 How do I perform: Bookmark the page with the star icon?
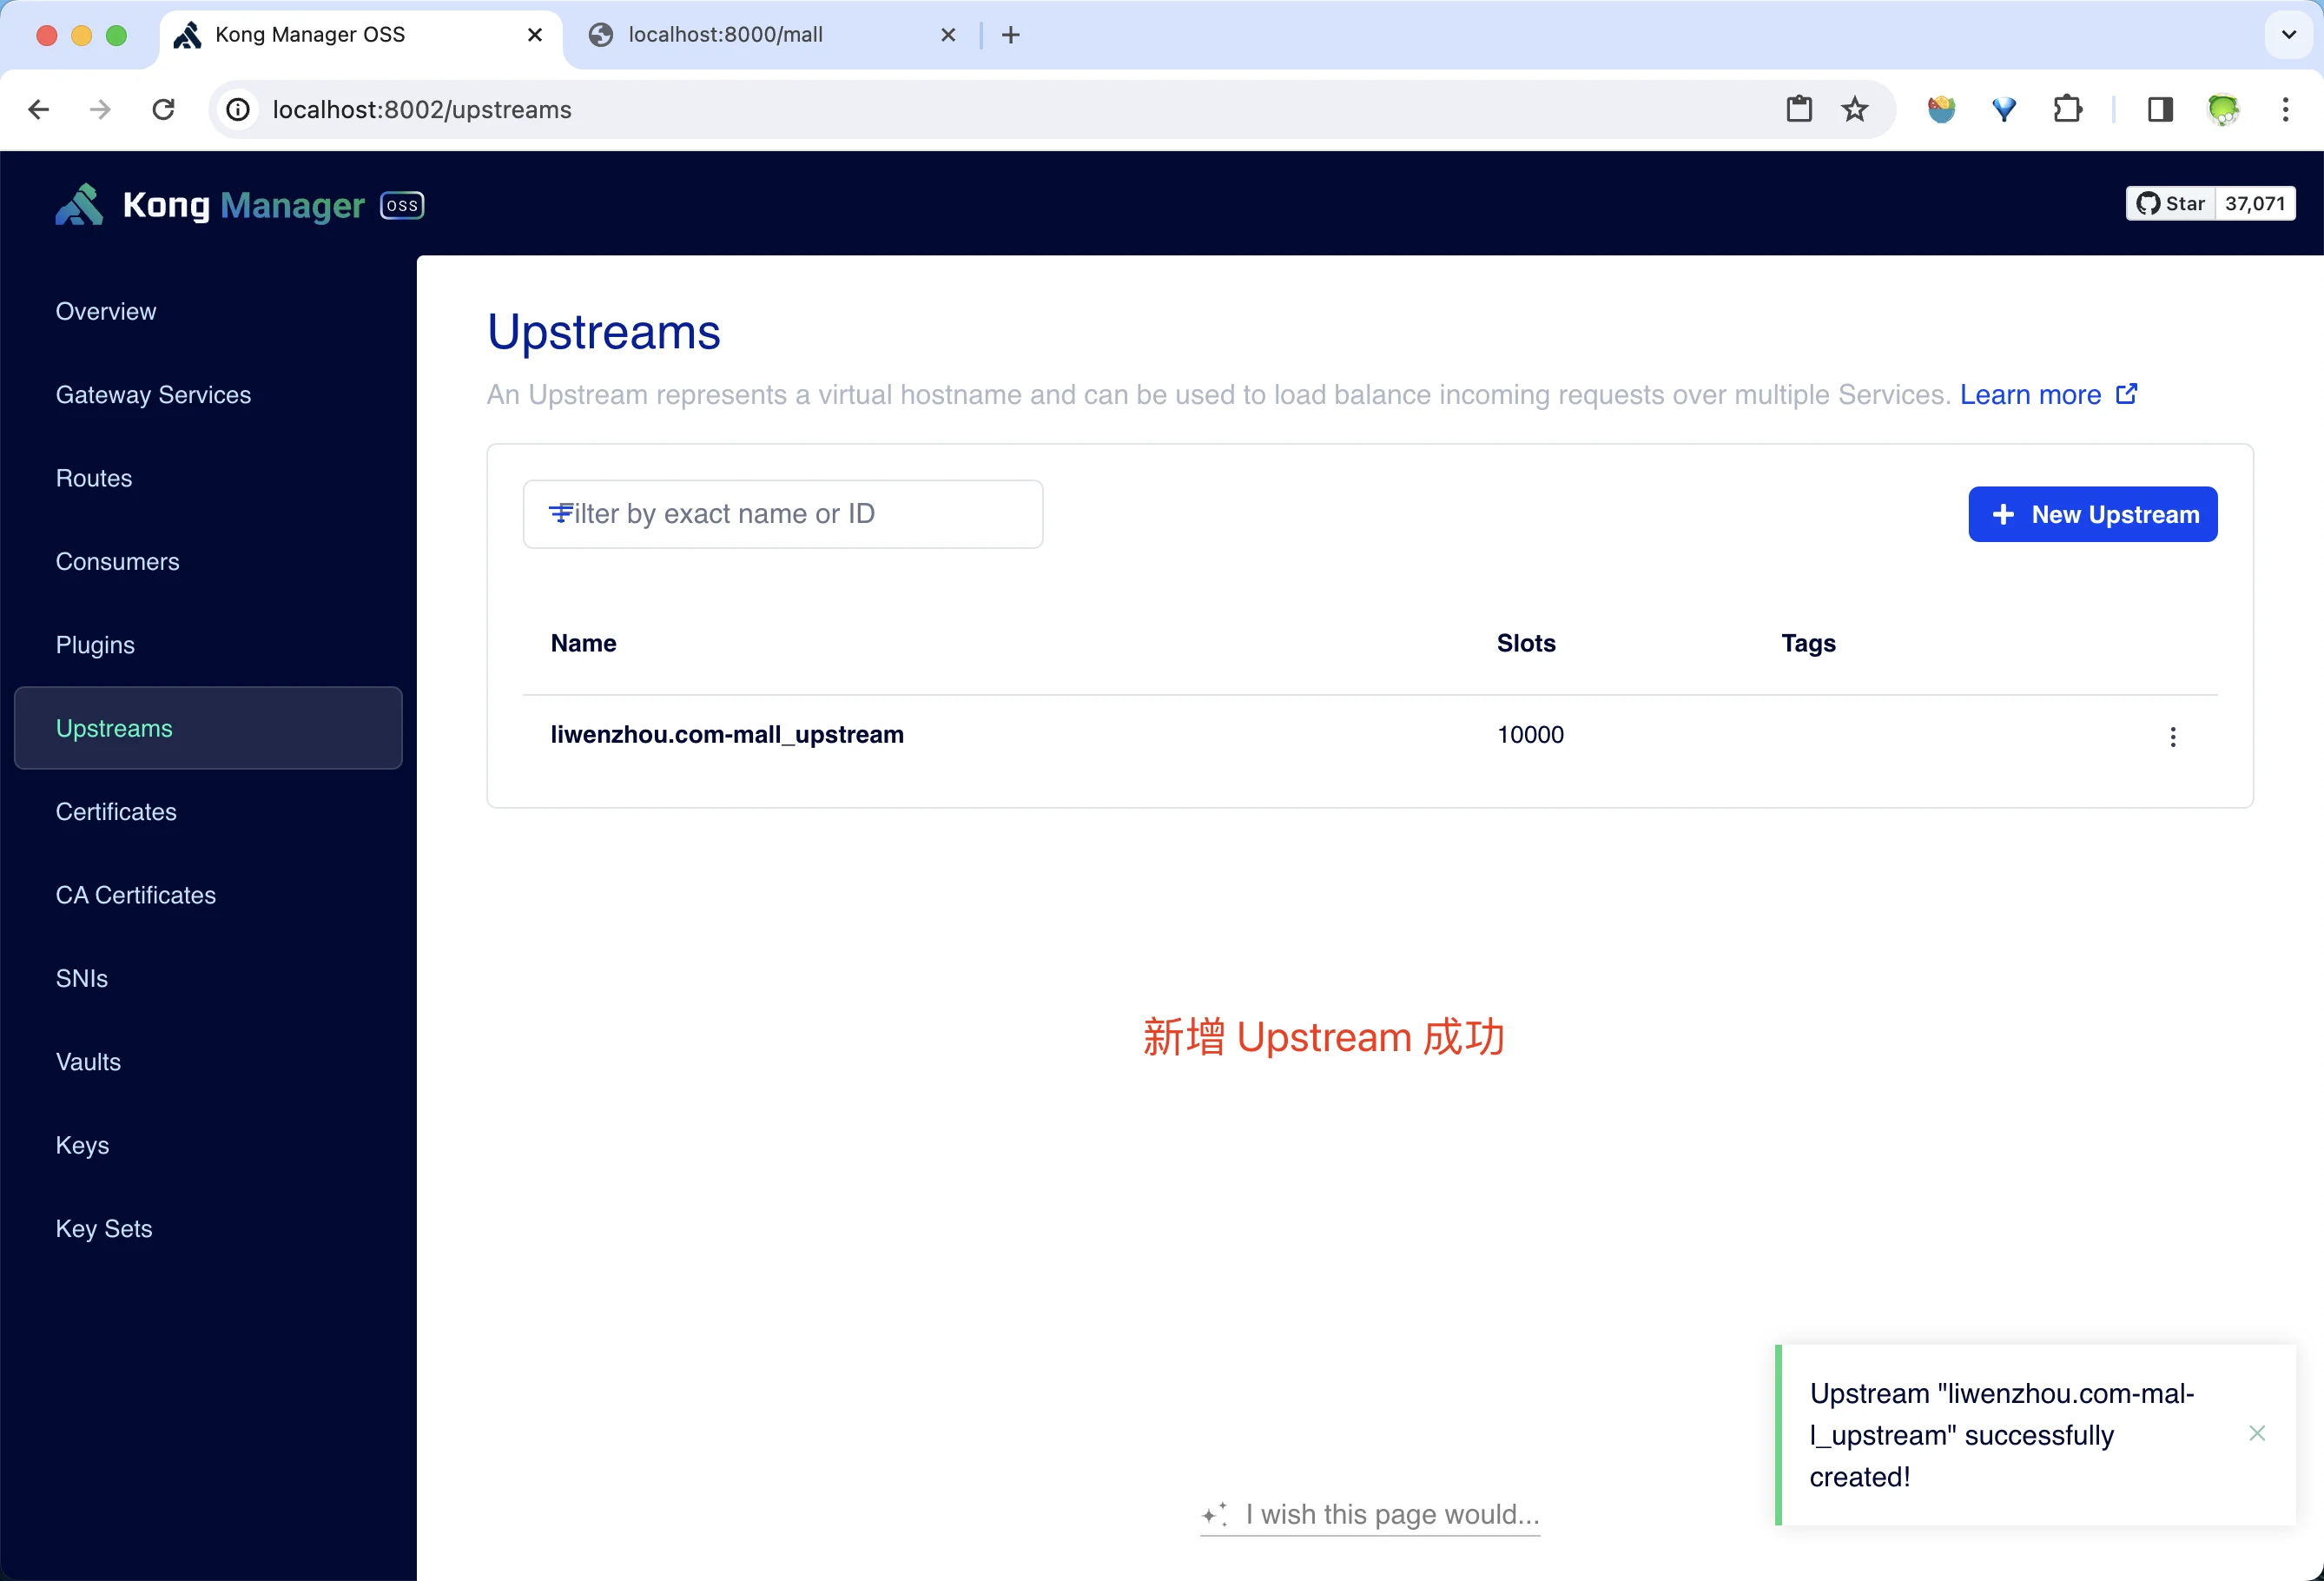click(1855, 109)
